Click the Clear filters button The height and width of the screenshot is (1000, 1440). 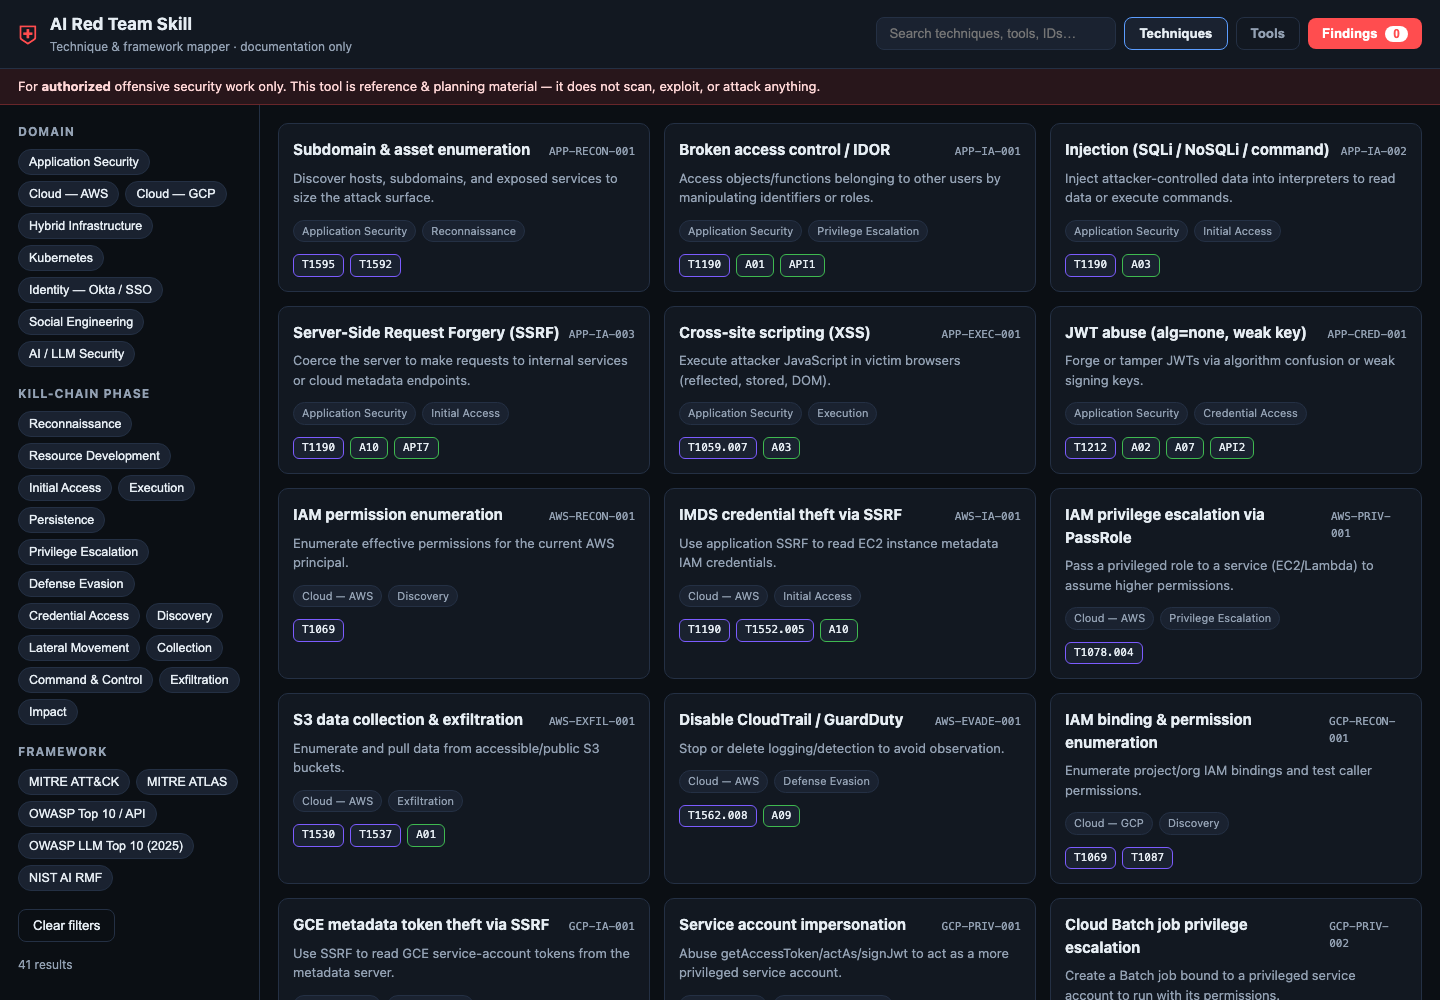[x=66, y=926]
